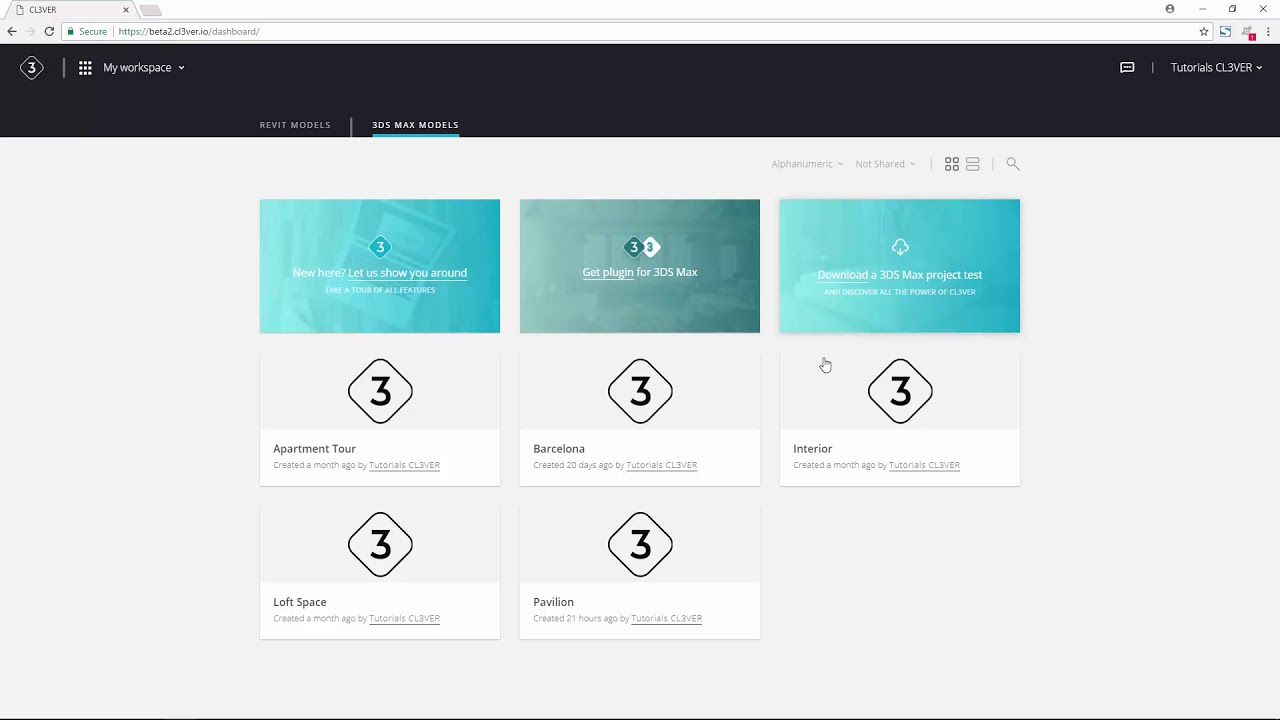Click the red-badged extension icon
Image resolution: width=1280 pixels, height=720 pixels.
click(1249, 33)
